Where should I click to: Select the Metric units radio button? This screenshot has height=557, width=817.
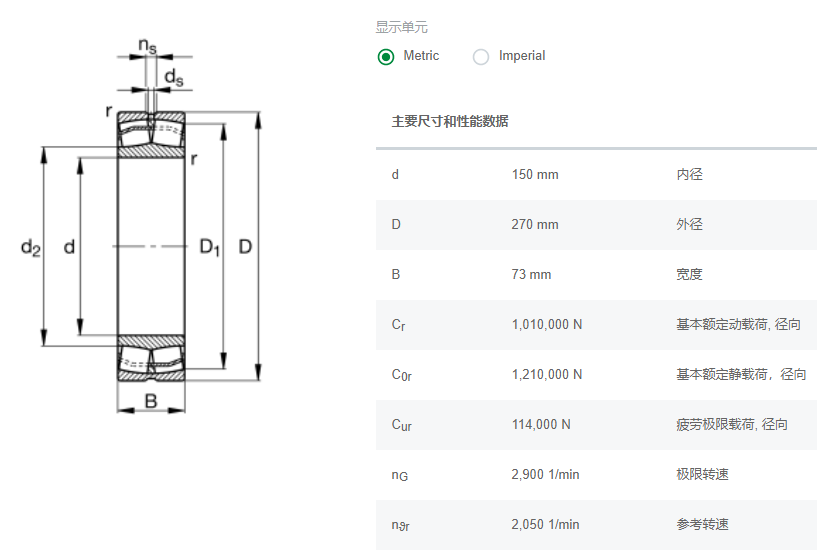(x=386, y=56)
